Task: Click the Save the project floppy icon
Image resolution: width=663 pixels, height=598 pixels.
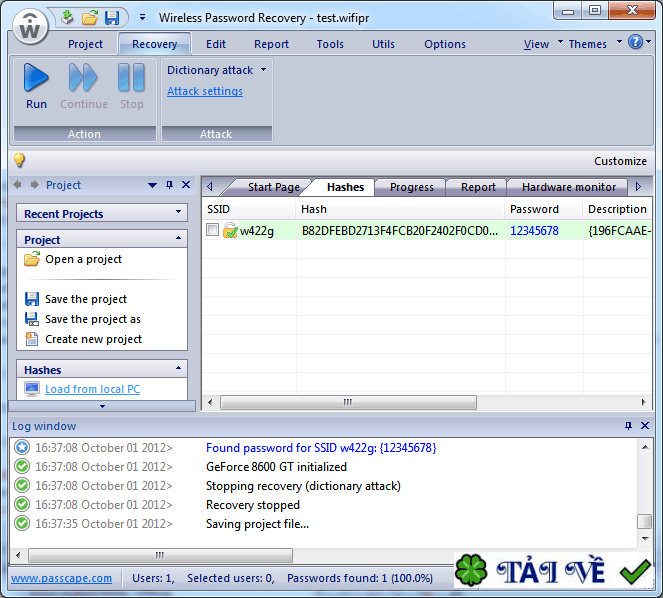Action: (x=32, y=299)
